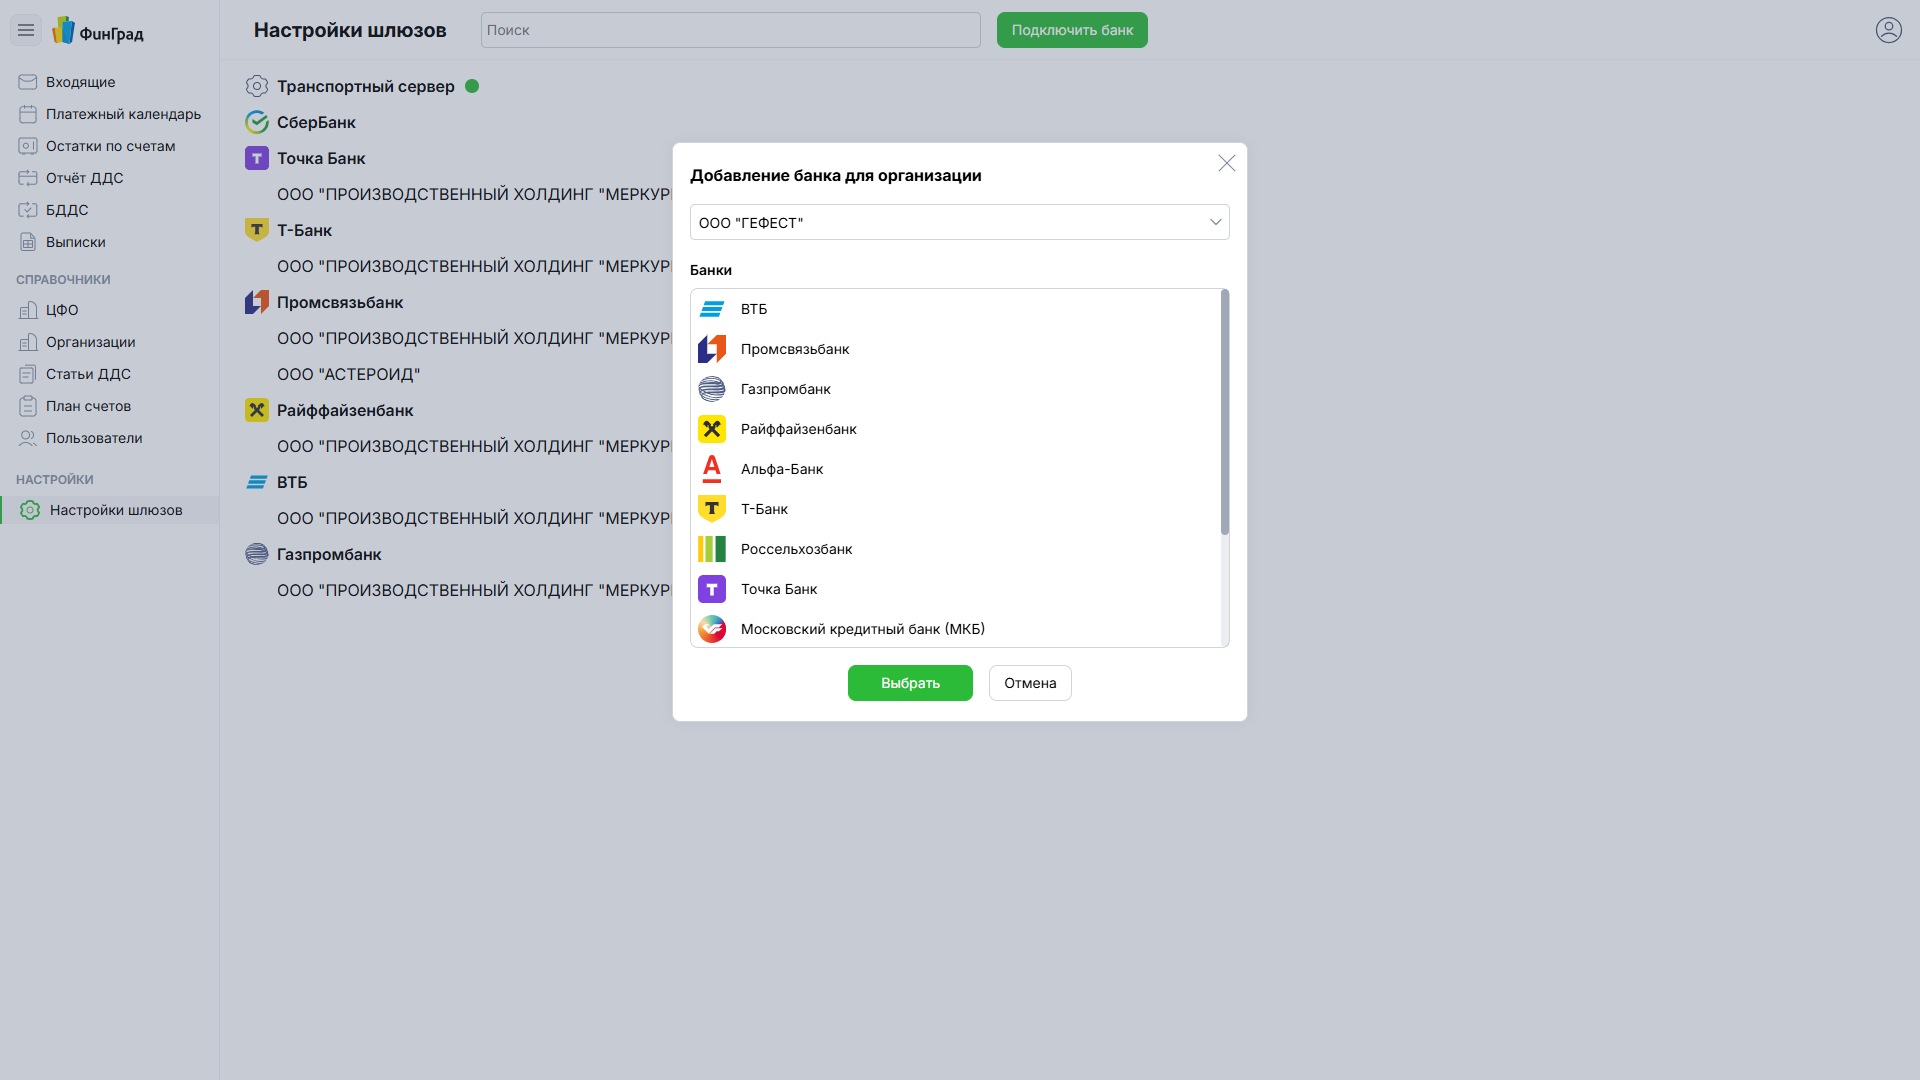Open the Организации reference page

pos(90,342)
